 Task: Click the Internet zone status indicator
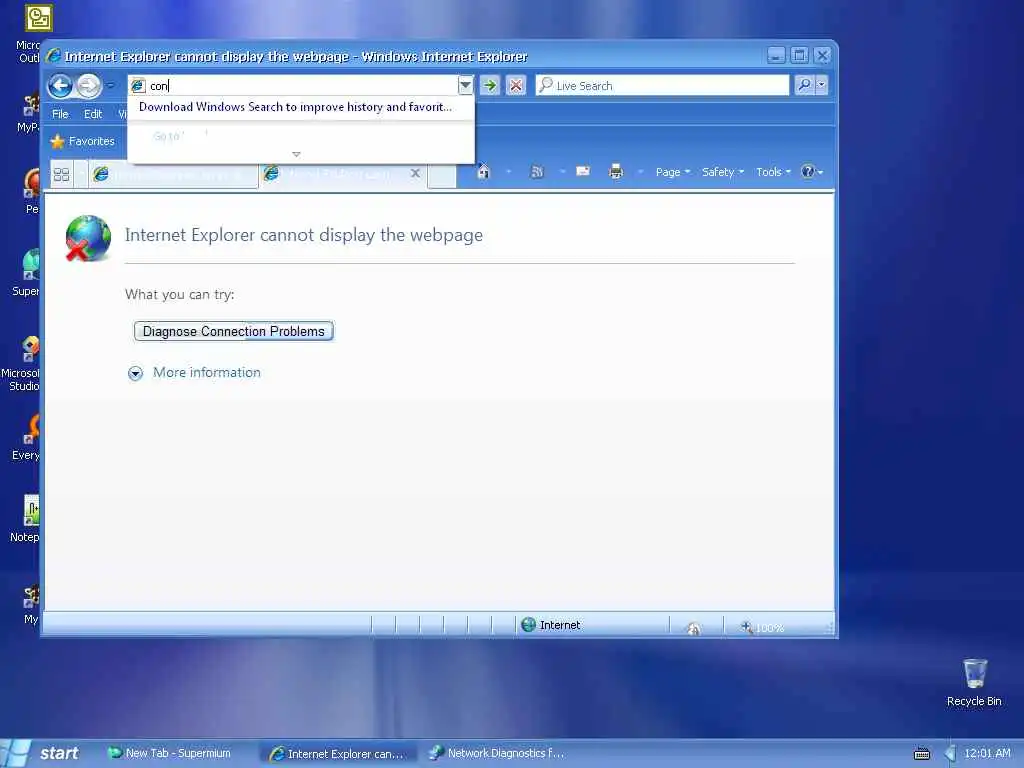551,625
